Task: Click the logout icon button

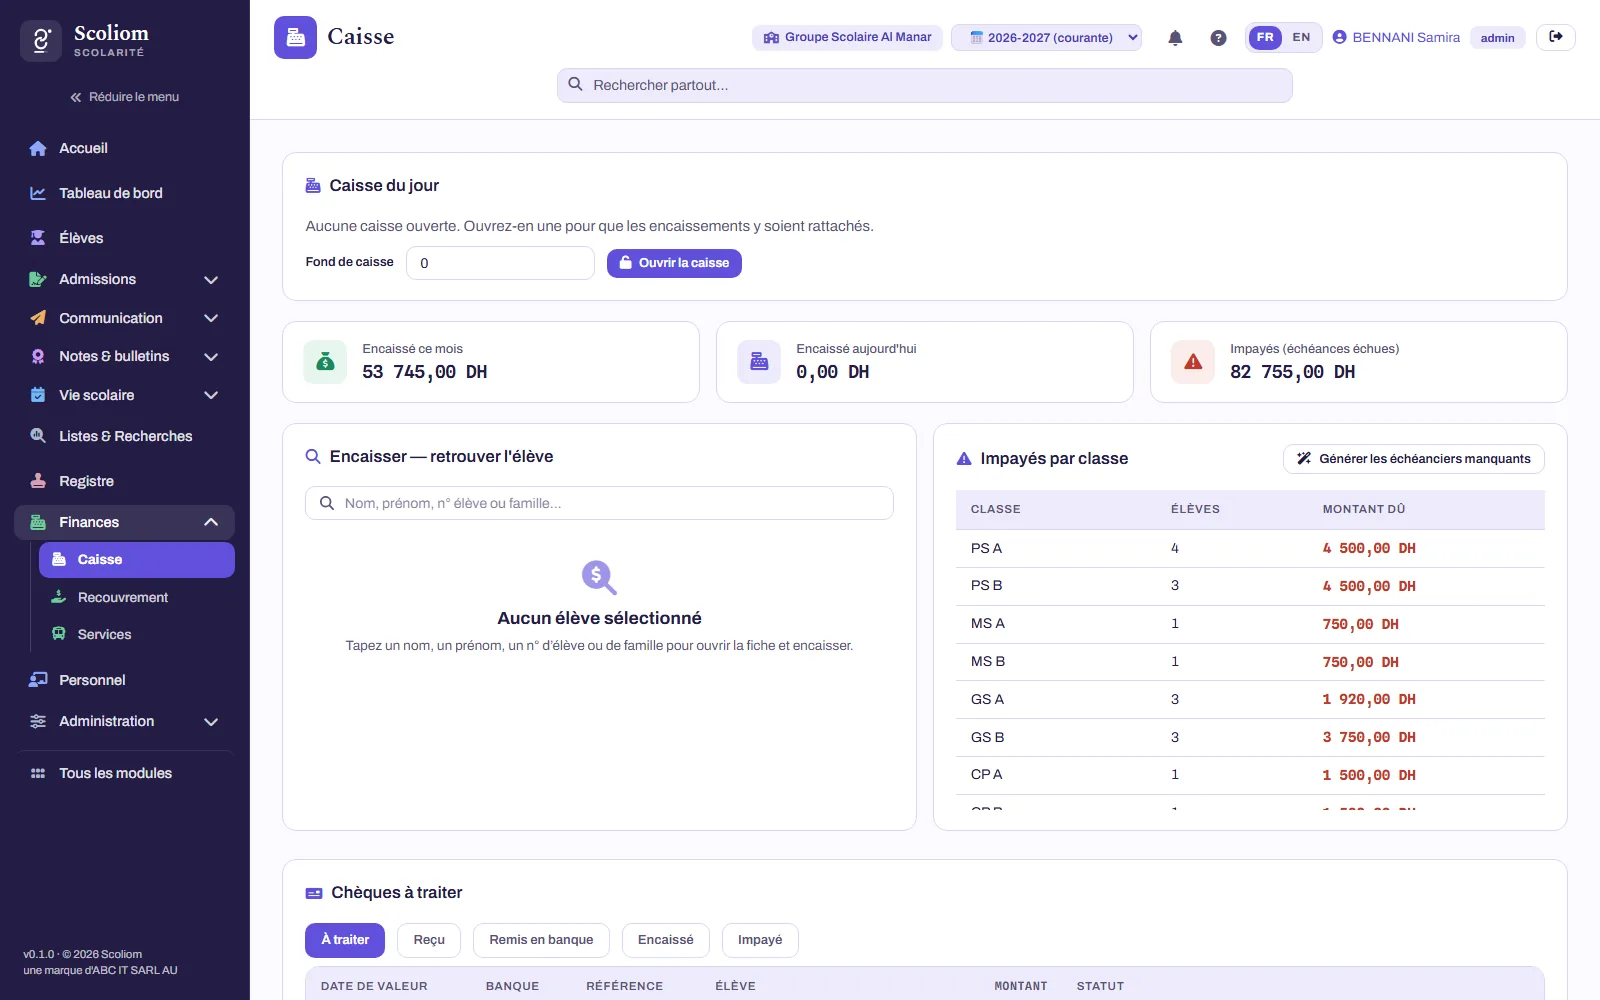Action: coord(1556,37)
